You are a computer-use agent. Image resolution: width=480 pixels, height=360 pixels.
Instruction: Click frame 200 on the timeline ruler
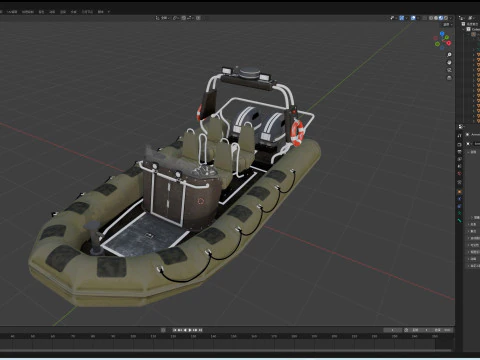[334, 337]
